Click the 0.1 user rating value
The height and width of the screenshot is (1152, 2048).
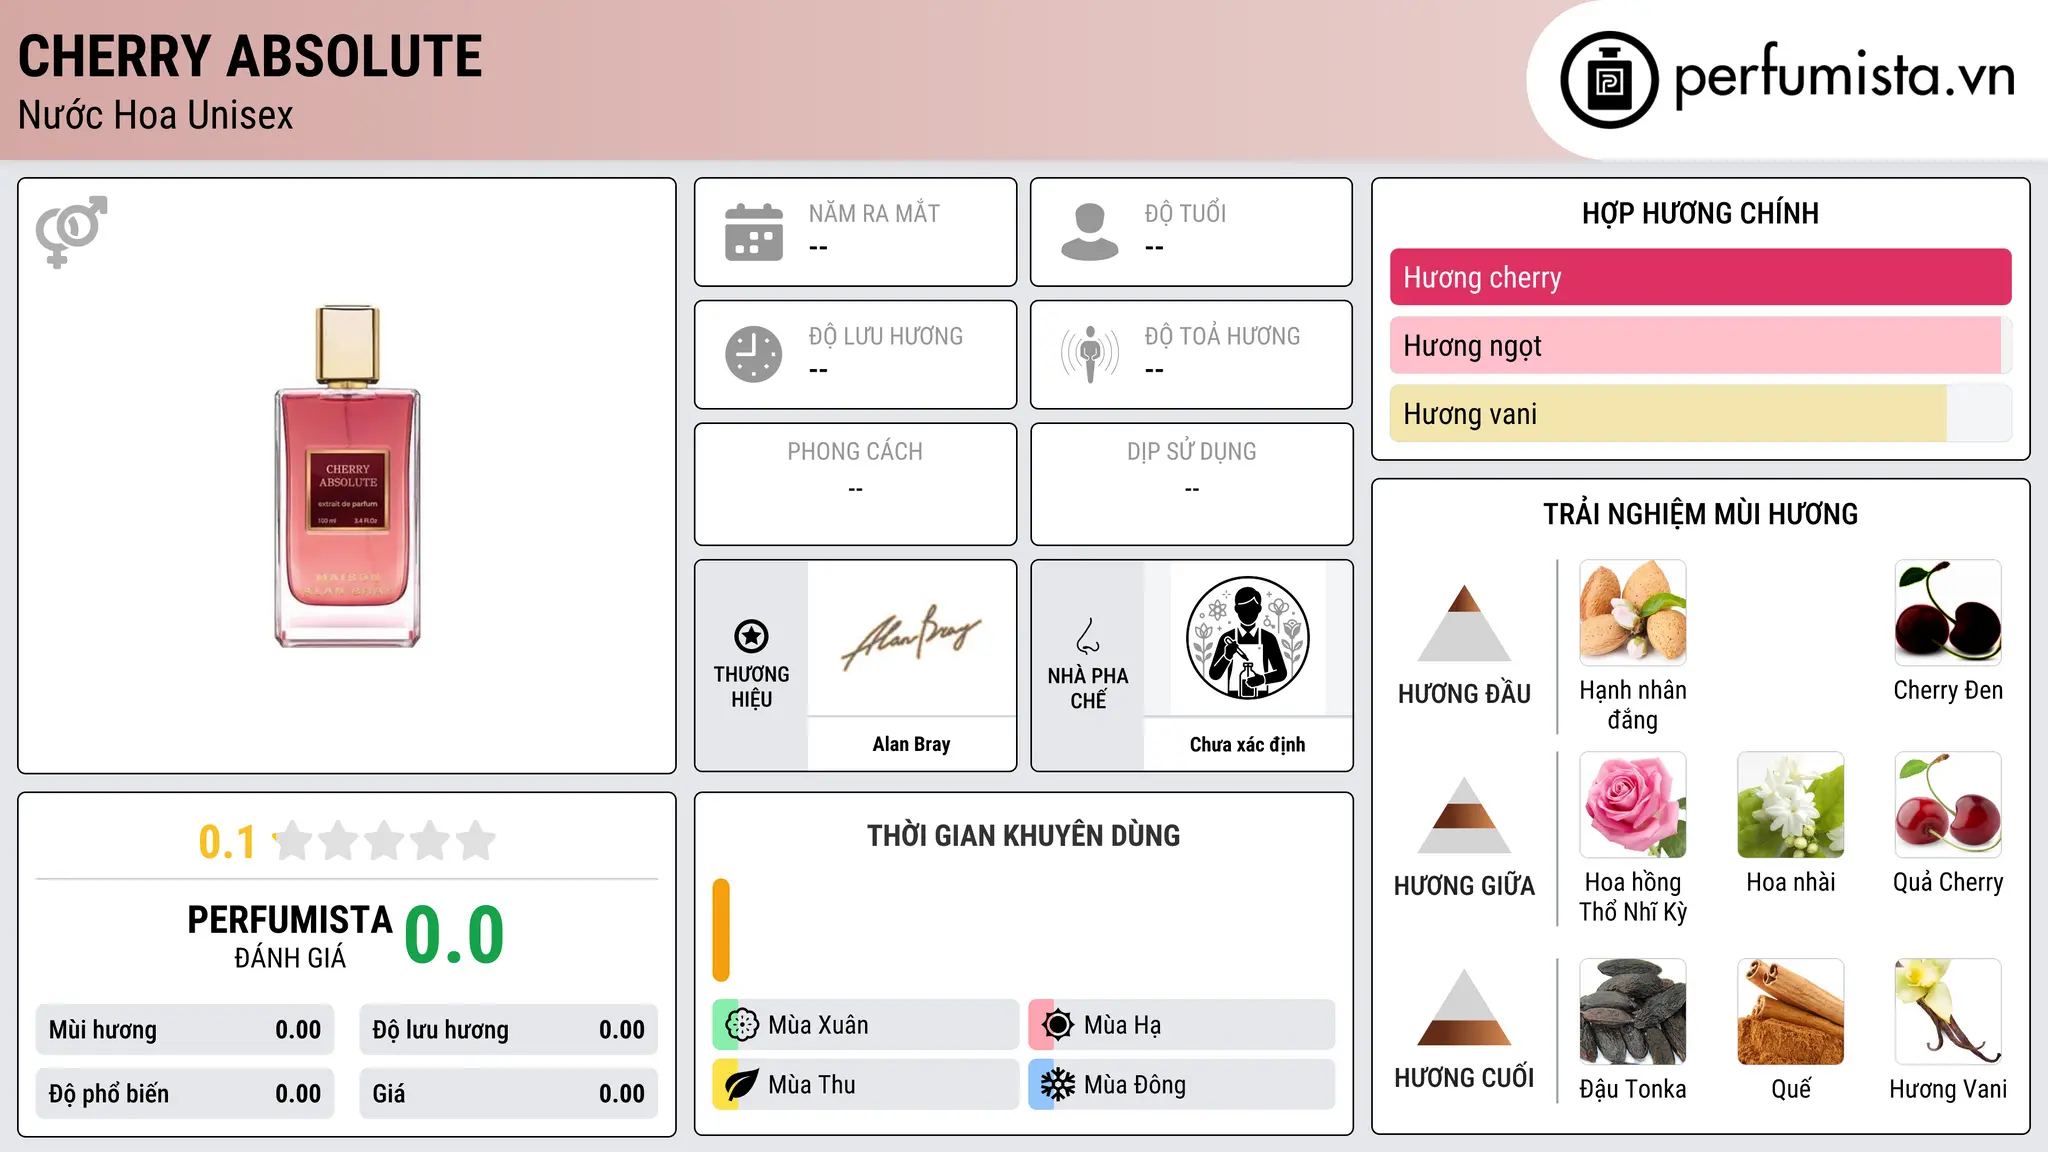click(227, 842)
